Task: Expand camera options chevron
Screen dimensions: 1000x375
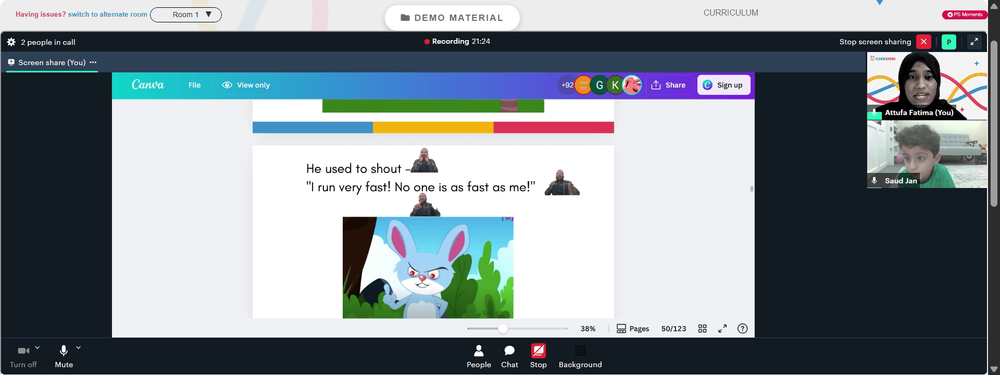Action: [37, 348]
